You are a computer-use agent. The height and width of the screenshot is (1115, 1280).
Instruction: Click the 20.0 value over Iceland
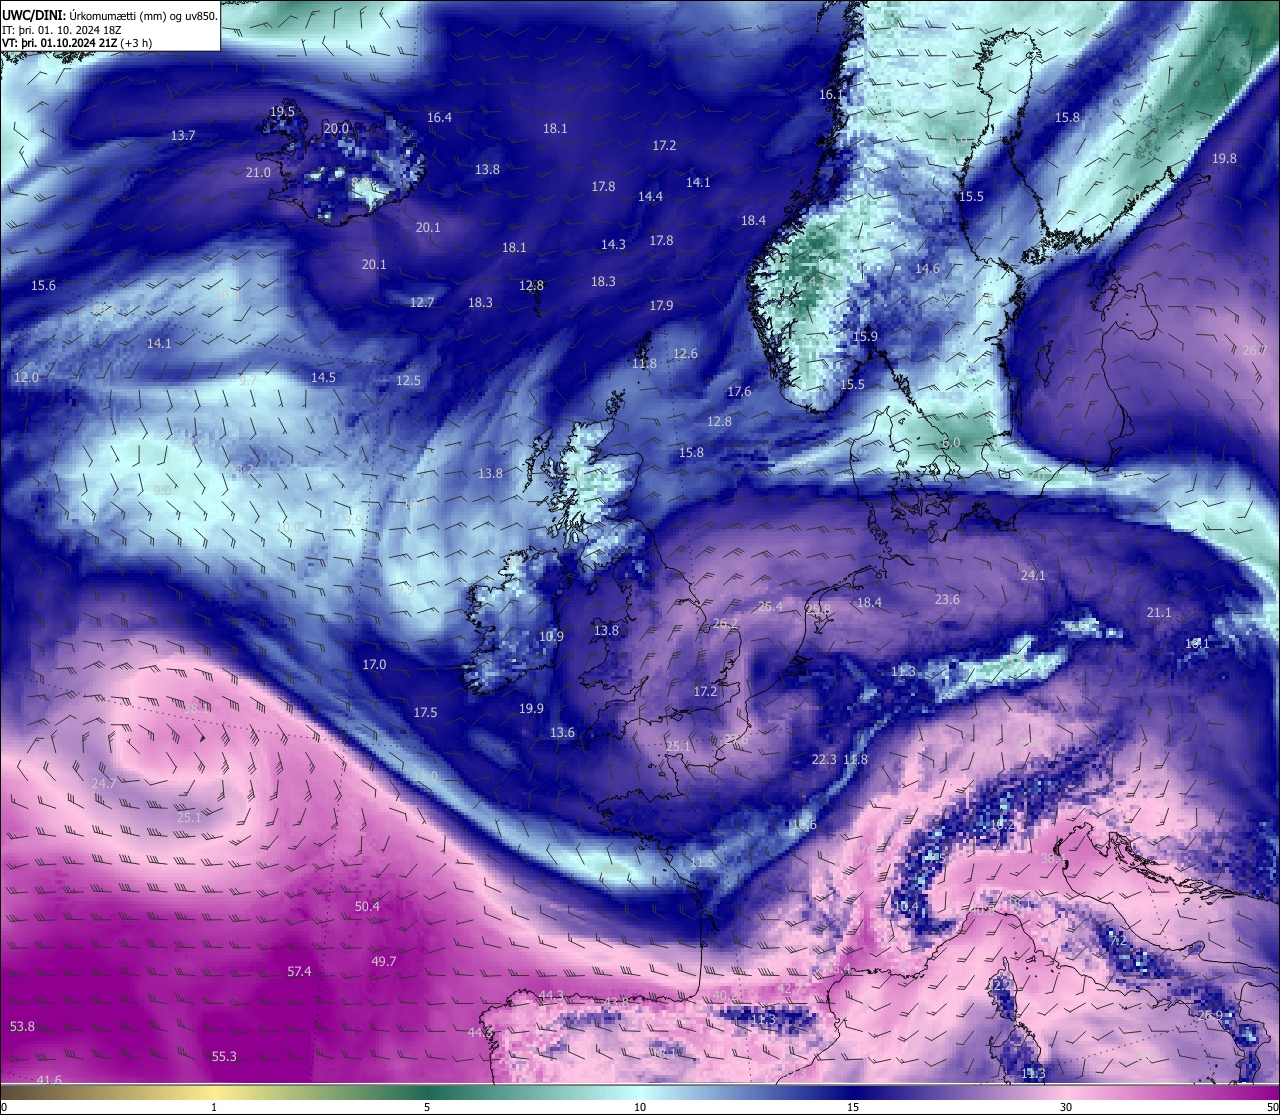click(x=336, y=128)
